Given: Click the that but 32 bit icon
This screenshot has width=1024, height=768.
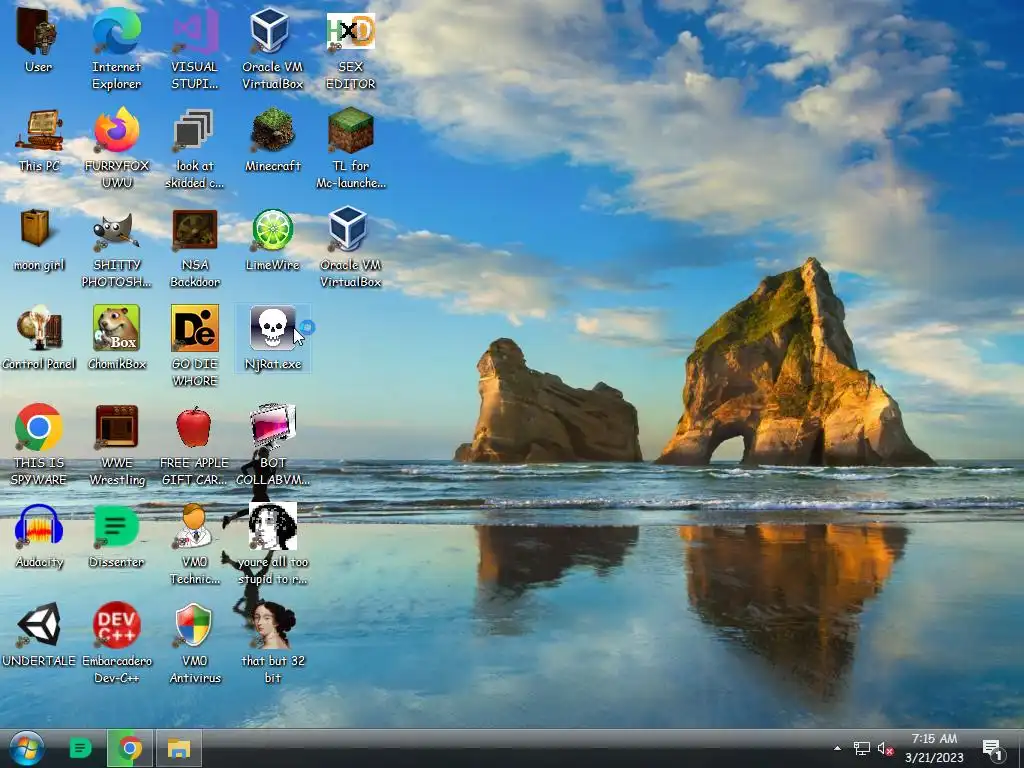Looking at the screenshot, I should pyautogui.click(x=273, y=626).
